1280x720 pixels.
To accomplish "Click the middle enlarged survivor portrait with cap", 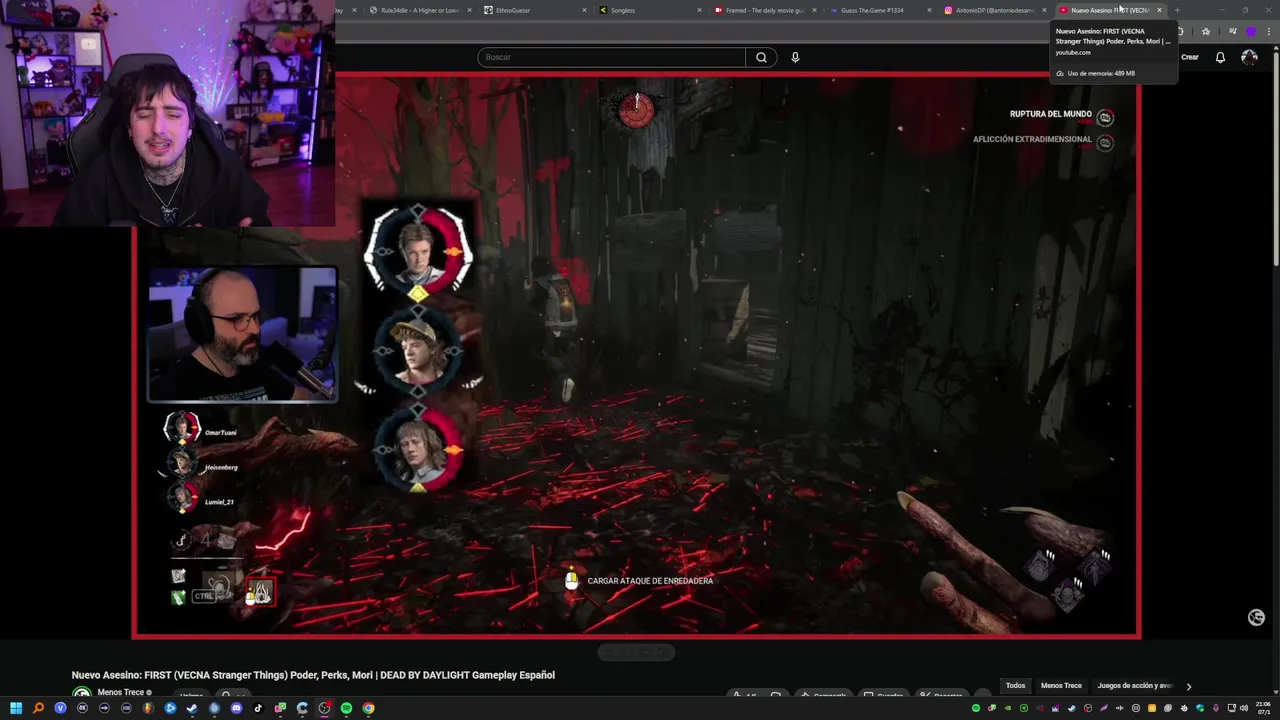I will 418,349.
